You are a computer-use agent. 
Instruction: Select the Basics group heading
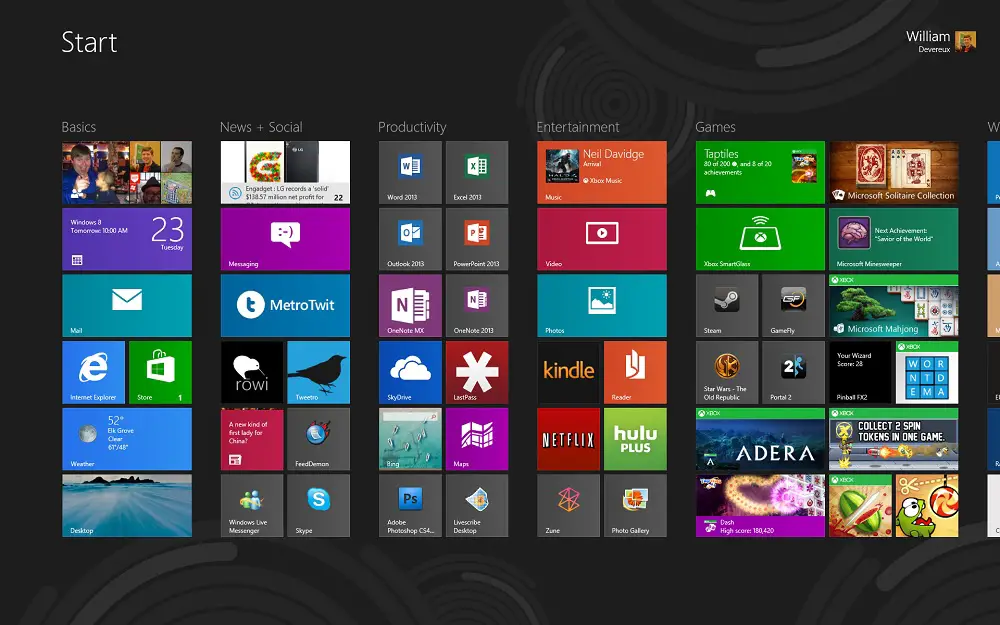click(78, 127)
